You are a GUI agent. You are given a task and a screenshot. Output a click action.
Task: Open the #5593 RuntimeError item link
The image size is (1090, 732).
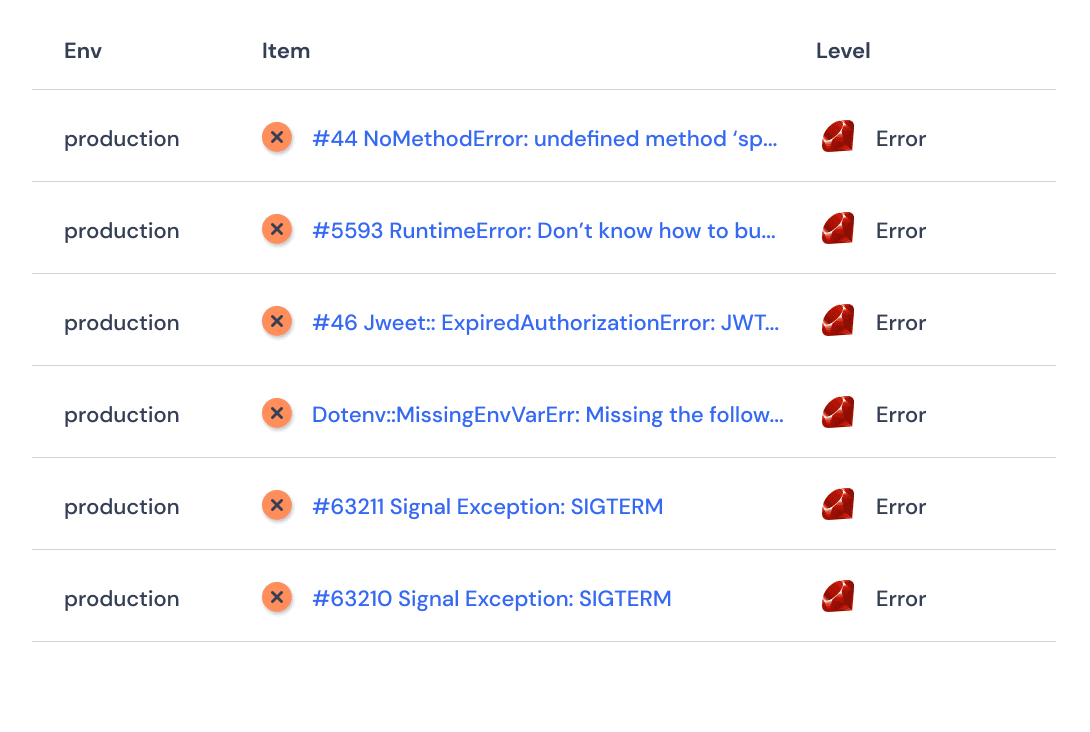(x=545, y=231)
